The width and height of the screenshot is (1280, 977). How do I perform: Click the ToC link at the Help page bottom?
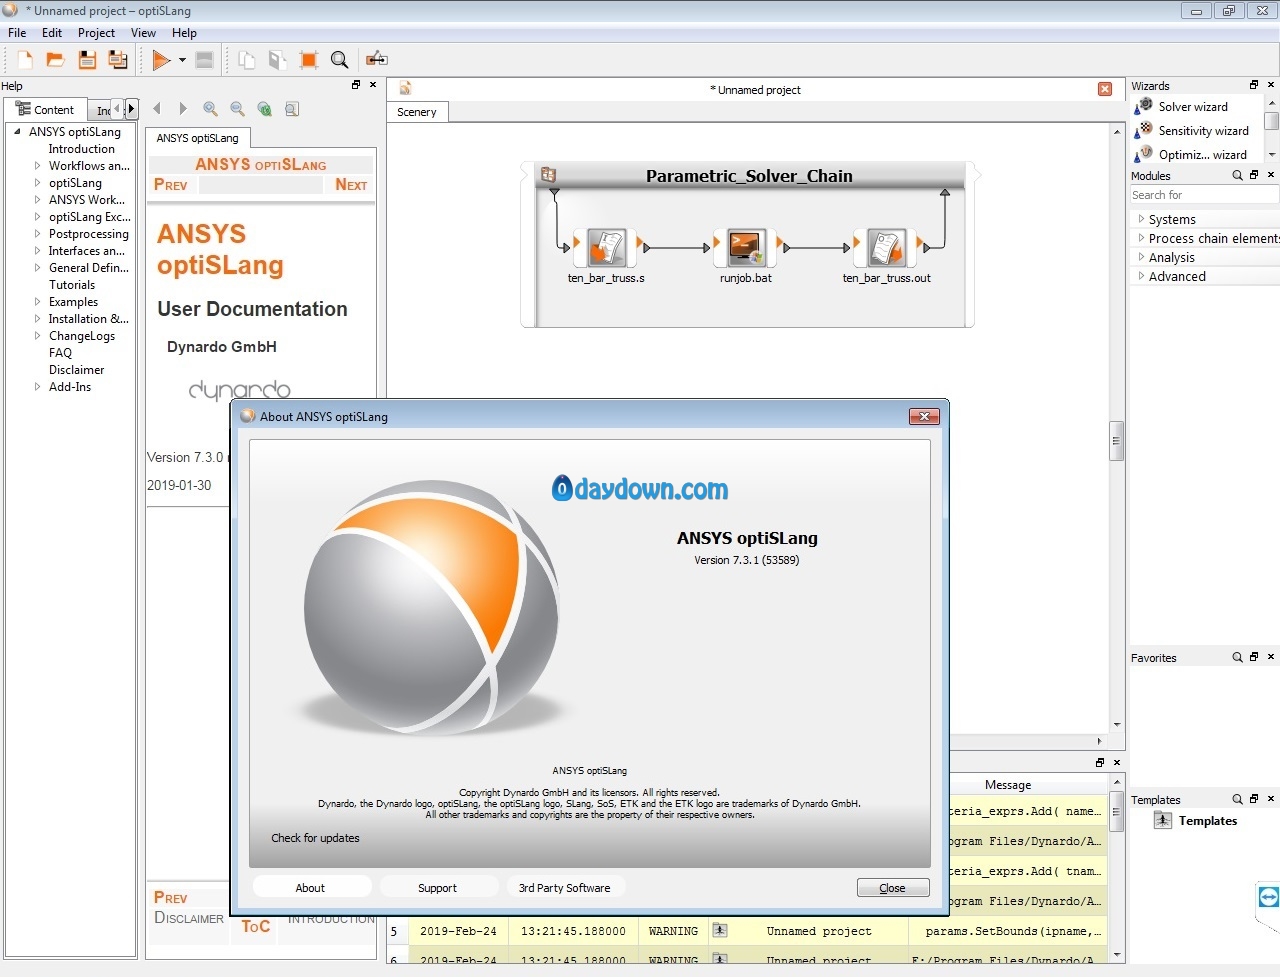point(255,927)
